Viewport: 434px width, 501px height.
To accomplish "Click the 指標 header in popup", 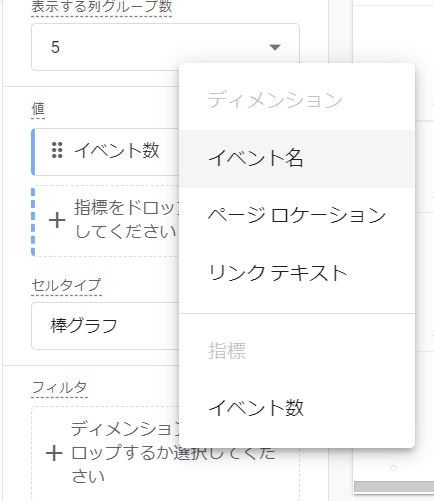I will (x=227, y=351).
